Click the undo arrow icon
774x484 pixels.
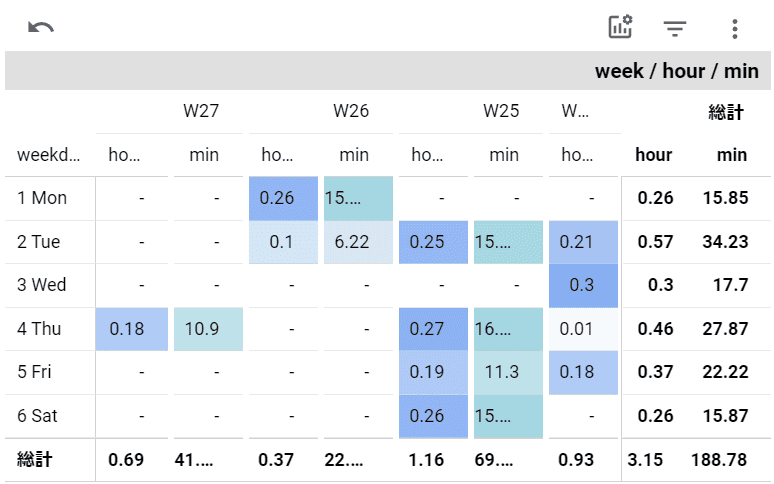coord(41,28)
